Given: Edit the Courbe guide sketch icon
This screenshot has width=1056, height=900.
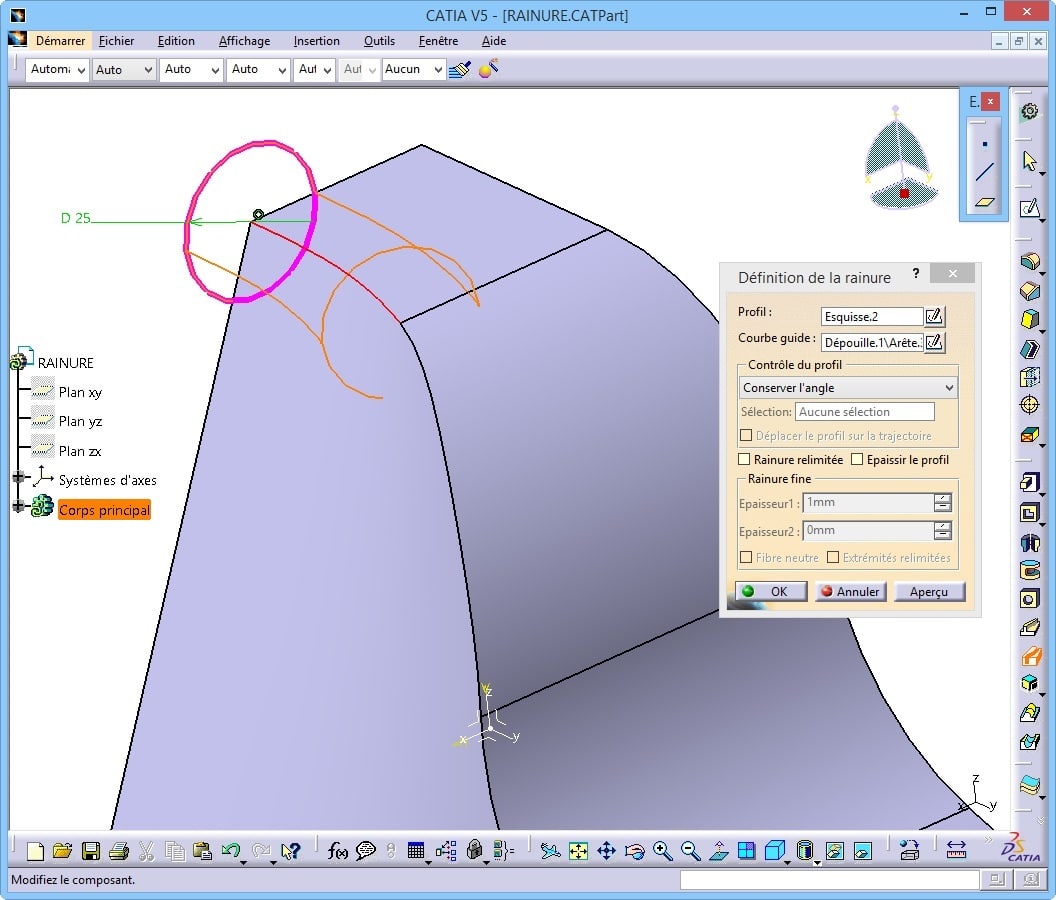Looking at the screenshot, I should point(934,342).
